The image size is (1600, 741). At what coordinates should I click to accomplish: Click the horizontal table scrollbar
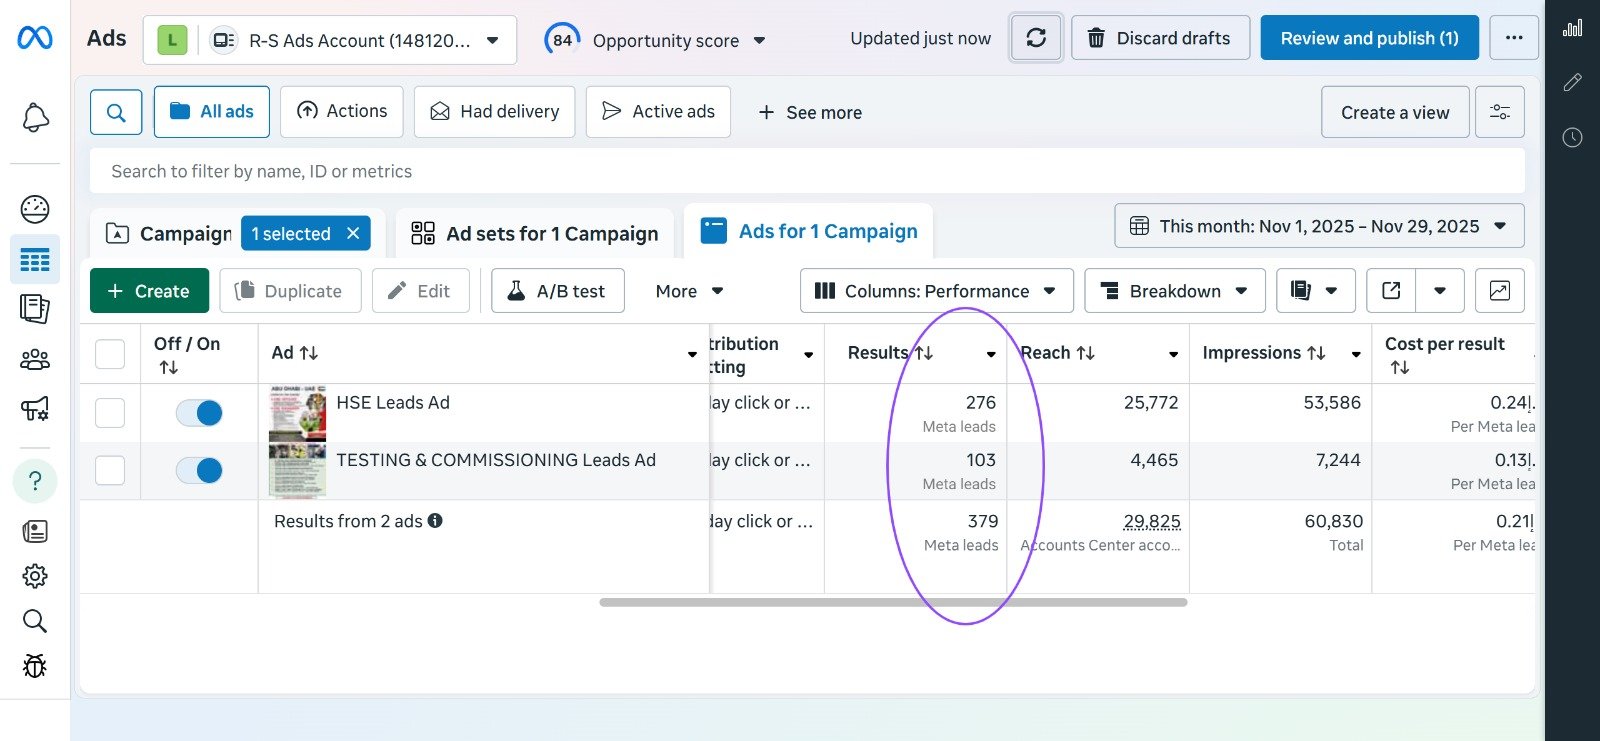893,602
